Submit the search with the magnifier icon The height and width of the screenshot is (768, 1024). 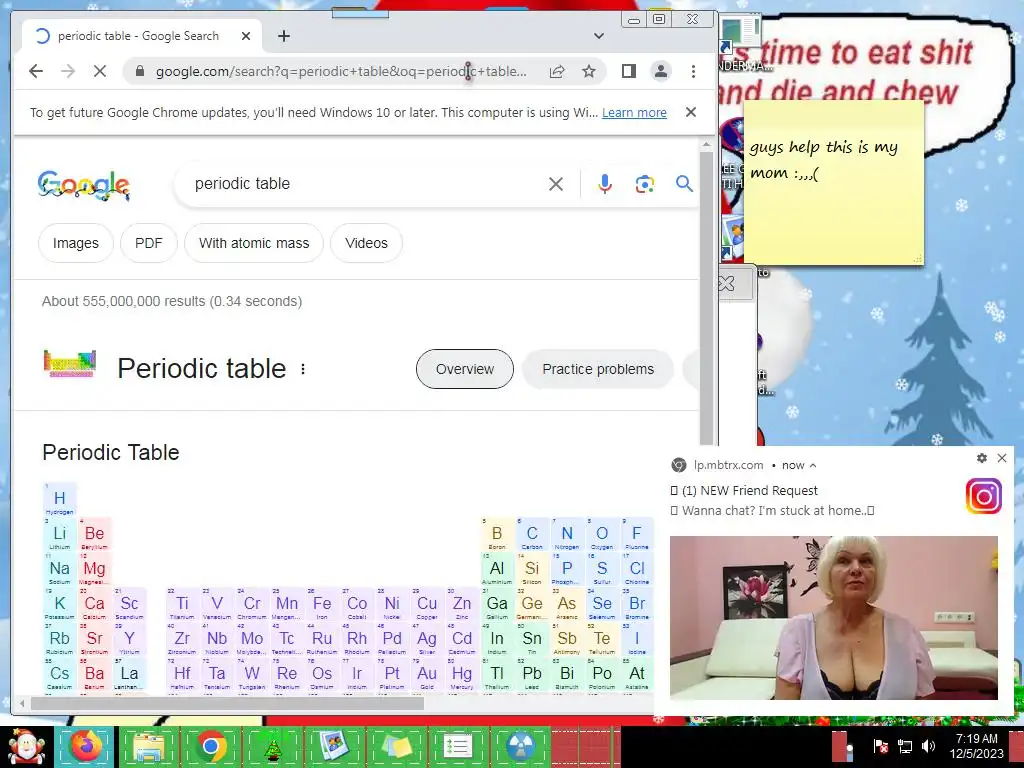tap(684, 184)
